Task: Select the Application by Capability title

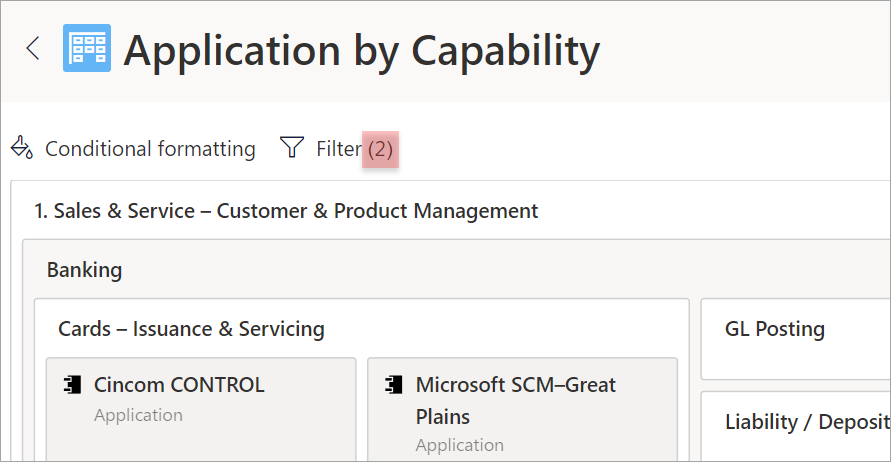Action: pyautogui.click(x=361, y=51)
